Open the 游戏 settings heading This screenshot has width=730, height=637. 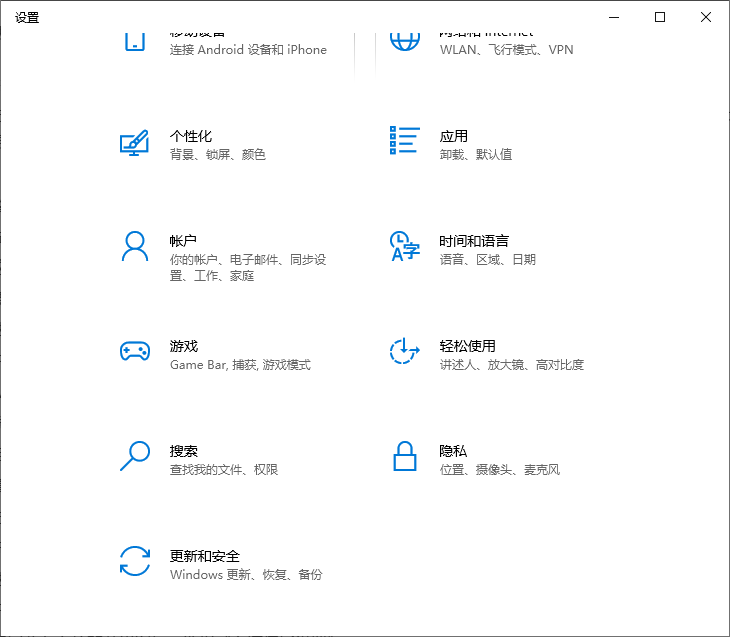184,346
